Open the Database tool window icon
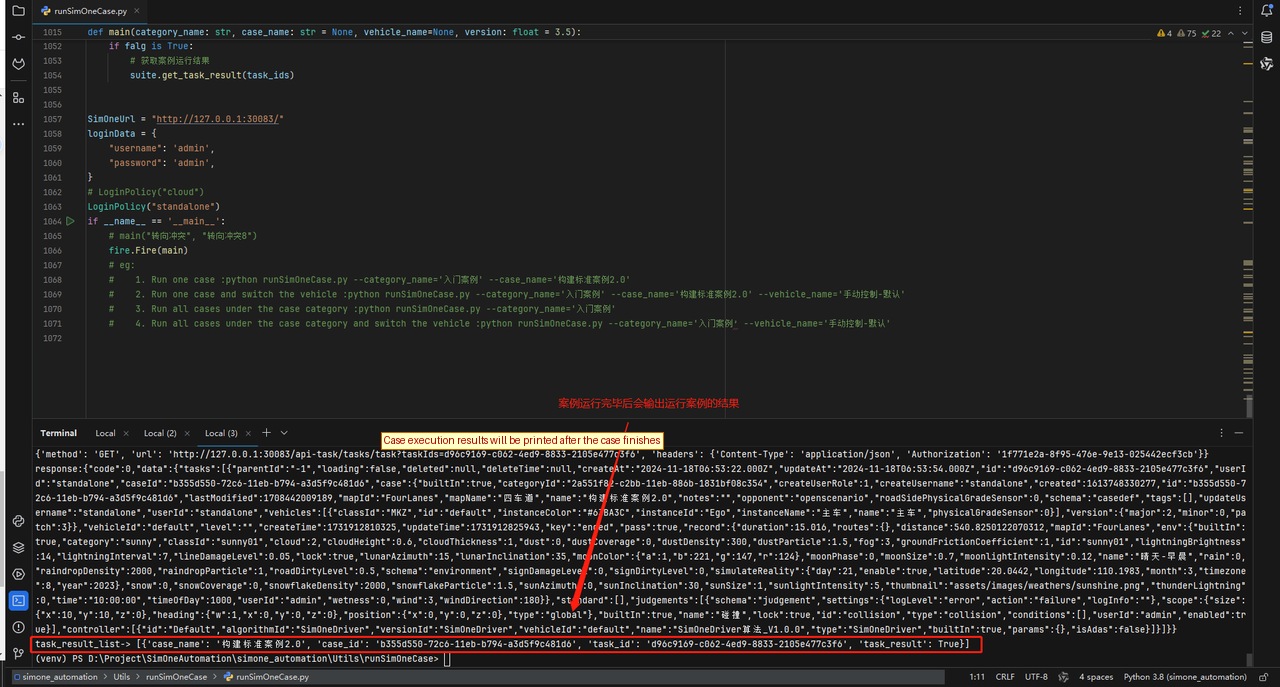This screenshot has height=687, width=1280. tap(1267, 38)
